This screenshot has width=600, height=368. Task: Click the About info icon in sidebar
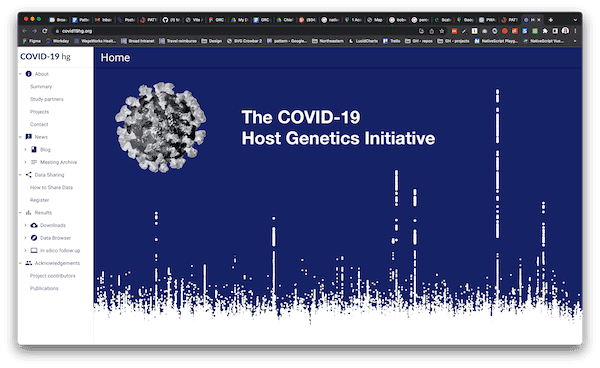(28, 74)
